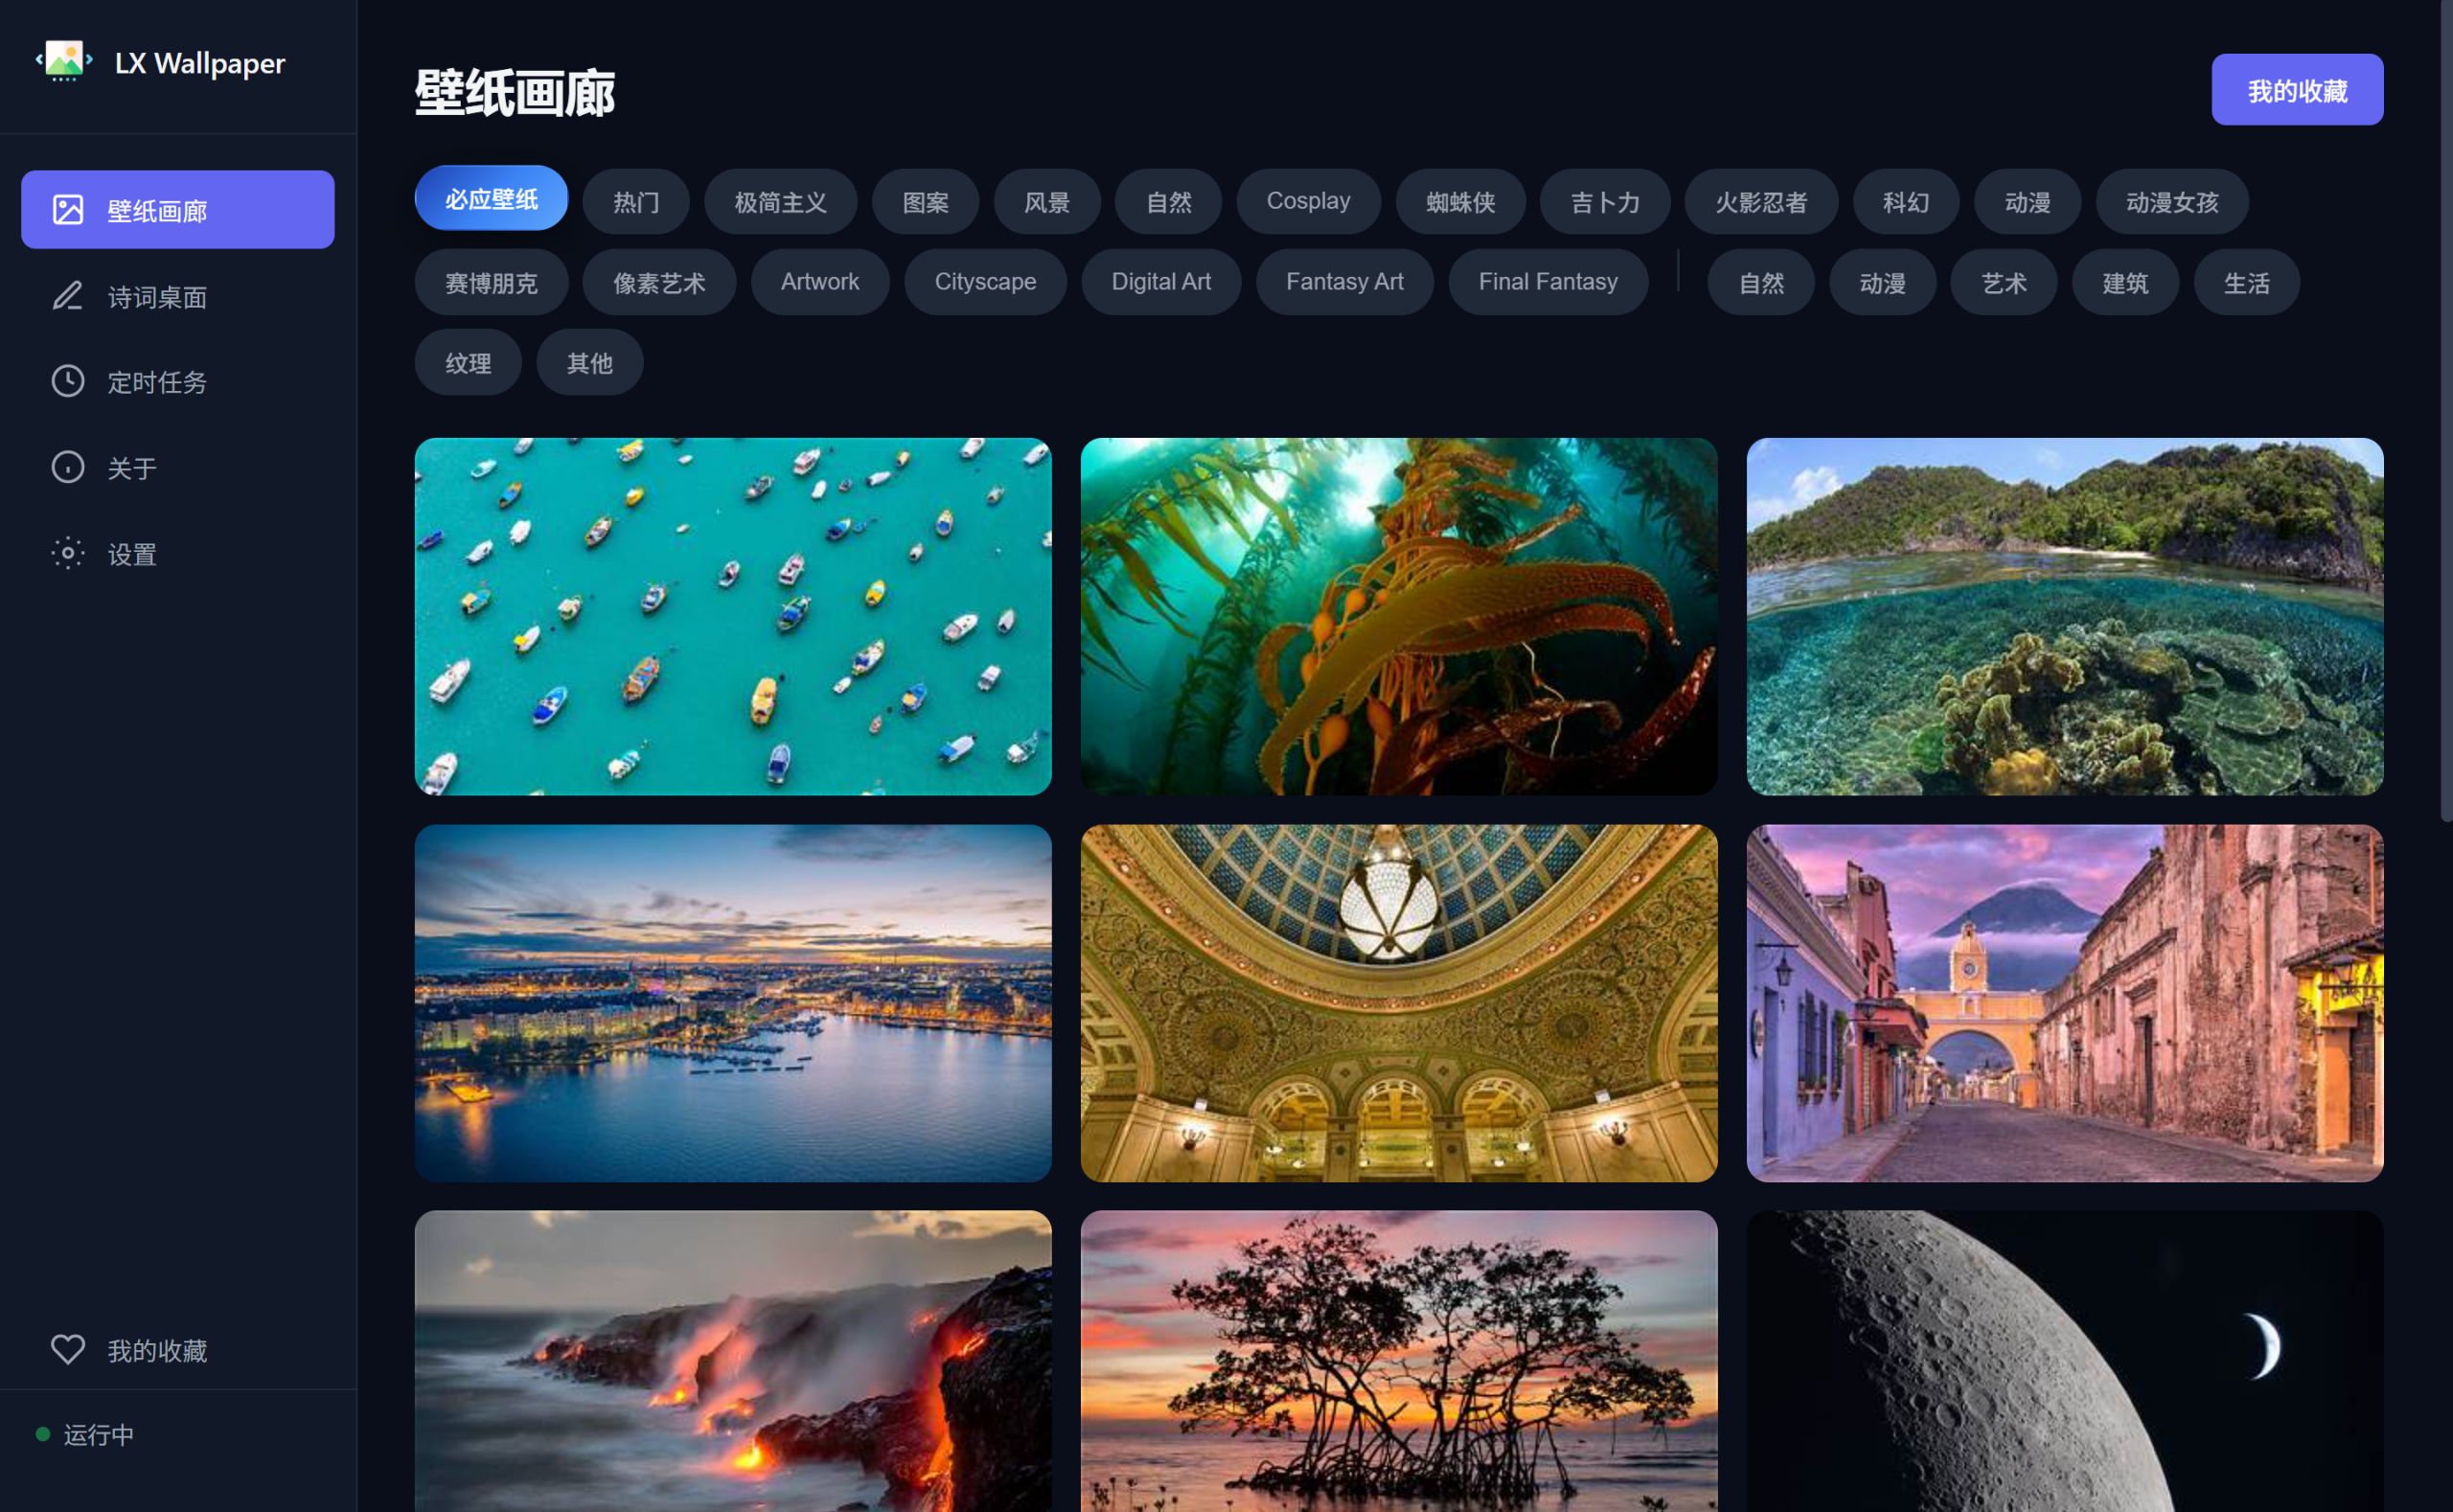The image size is (2453, 1512).
Task: Click the green status dot beside 运行中
Action: (x=43, y=1434)
